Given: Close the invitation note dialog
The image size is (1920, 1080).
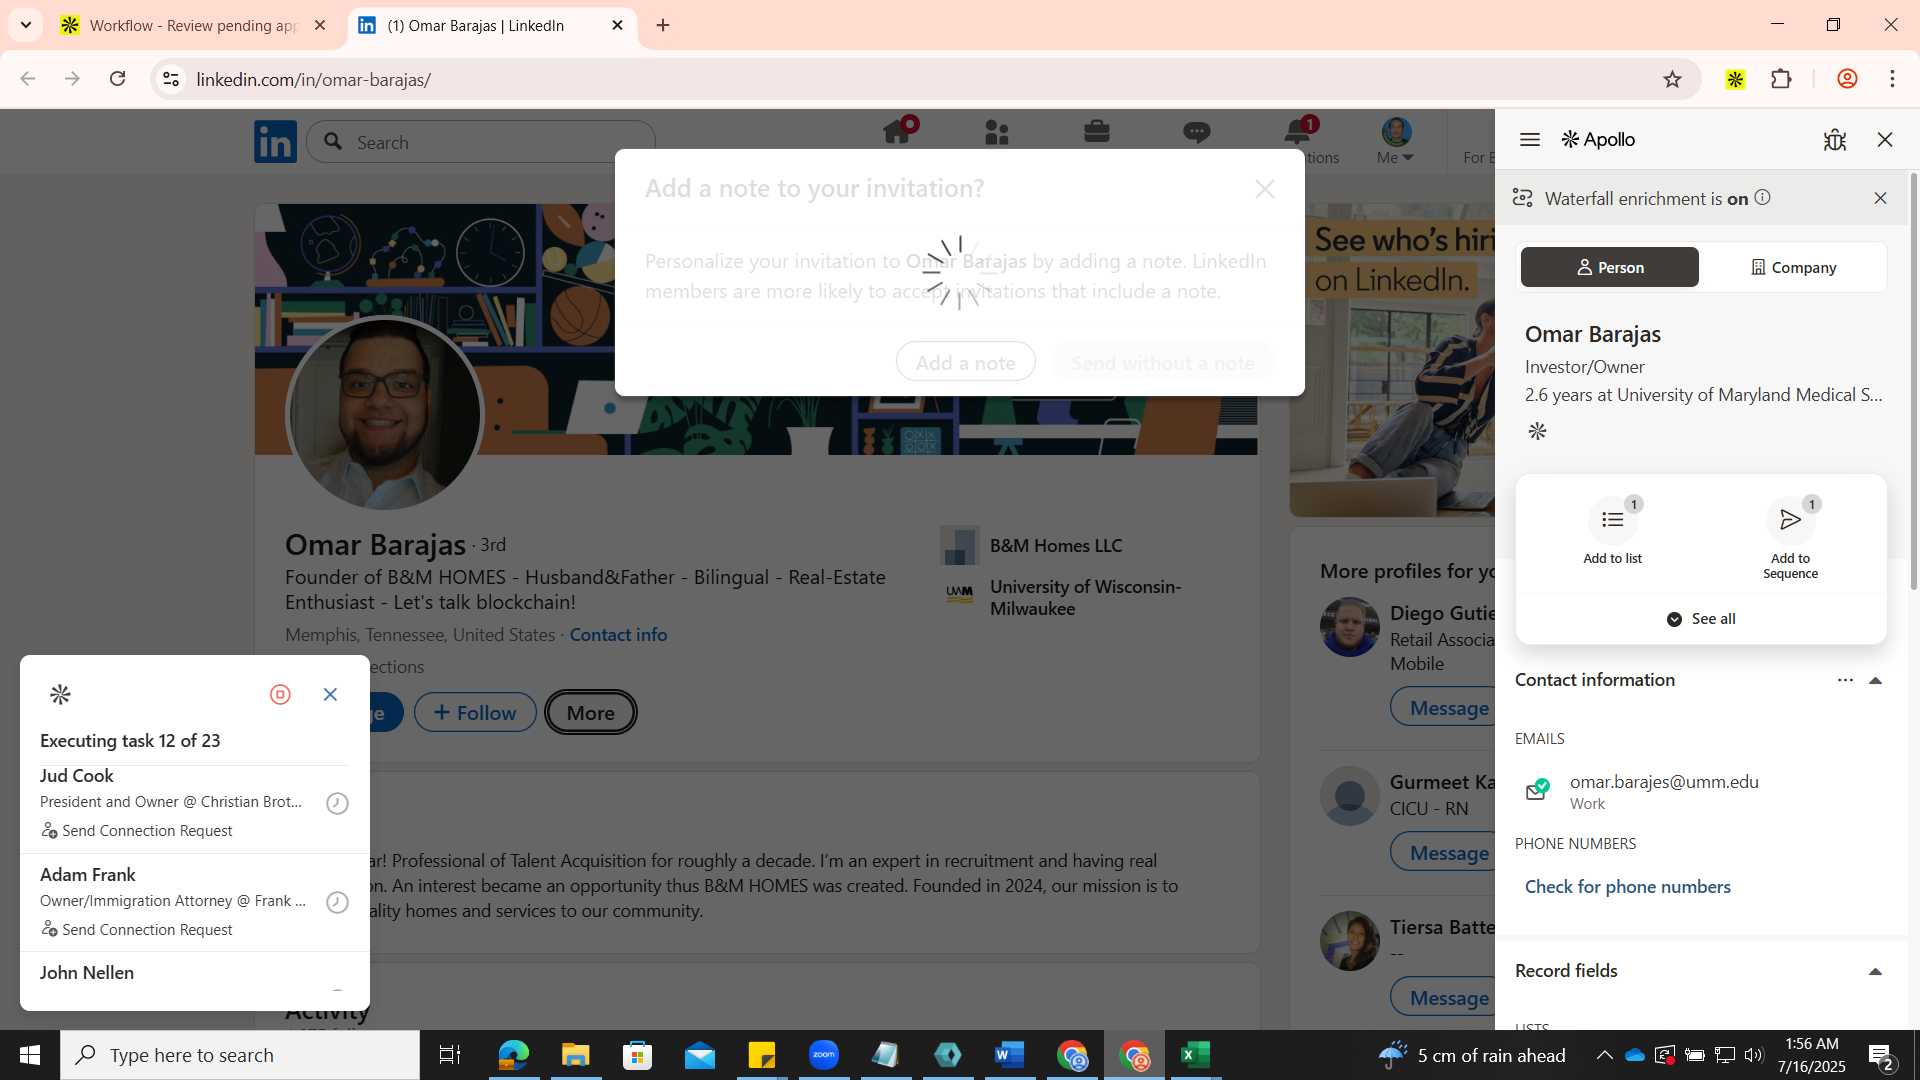Looking at the screenshot, I should click(x=1265, y=189).
